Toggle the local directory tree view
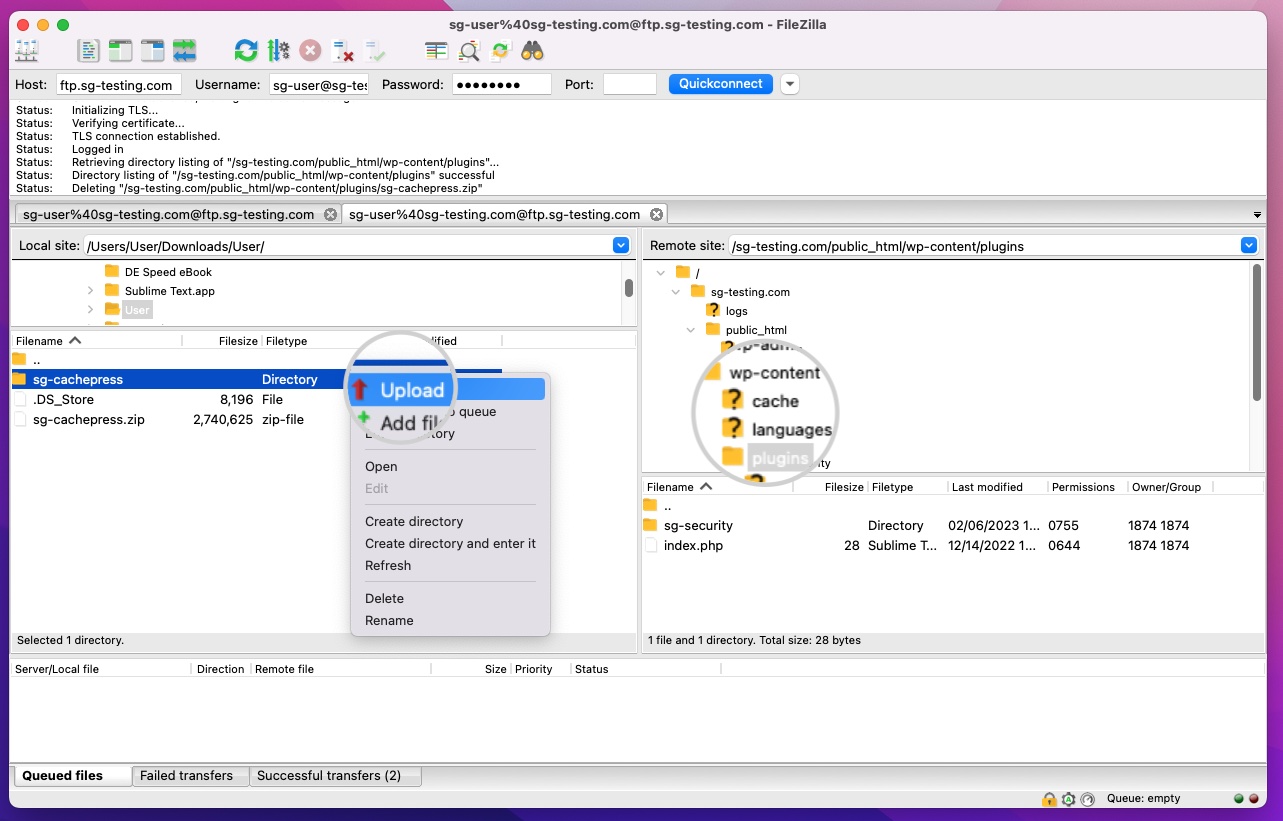The width and height of the screenshot is (1283, 821). coord(121,50)
